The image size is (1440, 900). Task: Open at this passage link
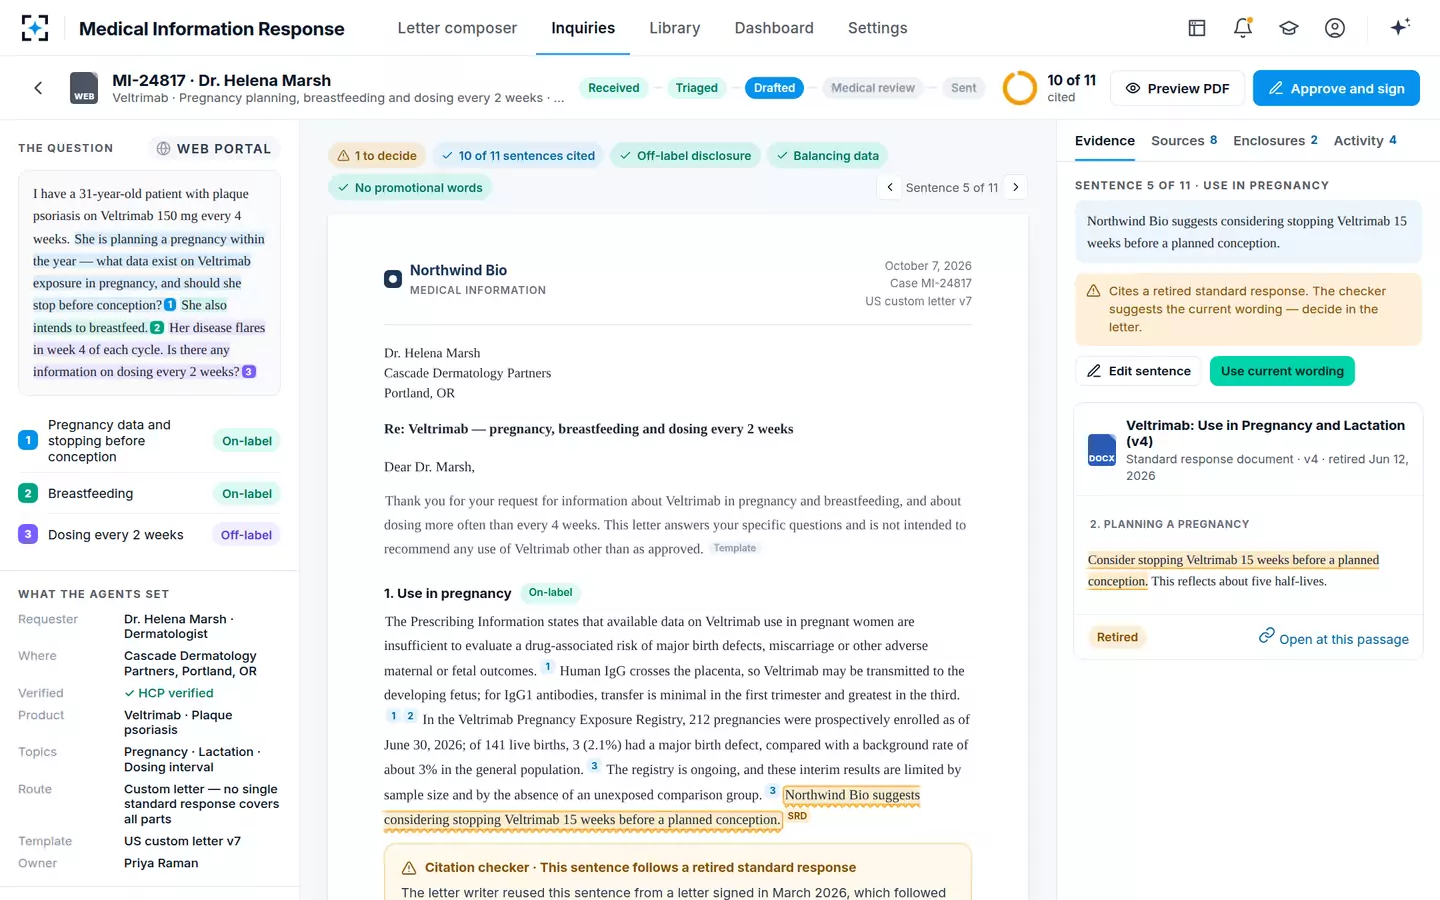point(1334,638)
